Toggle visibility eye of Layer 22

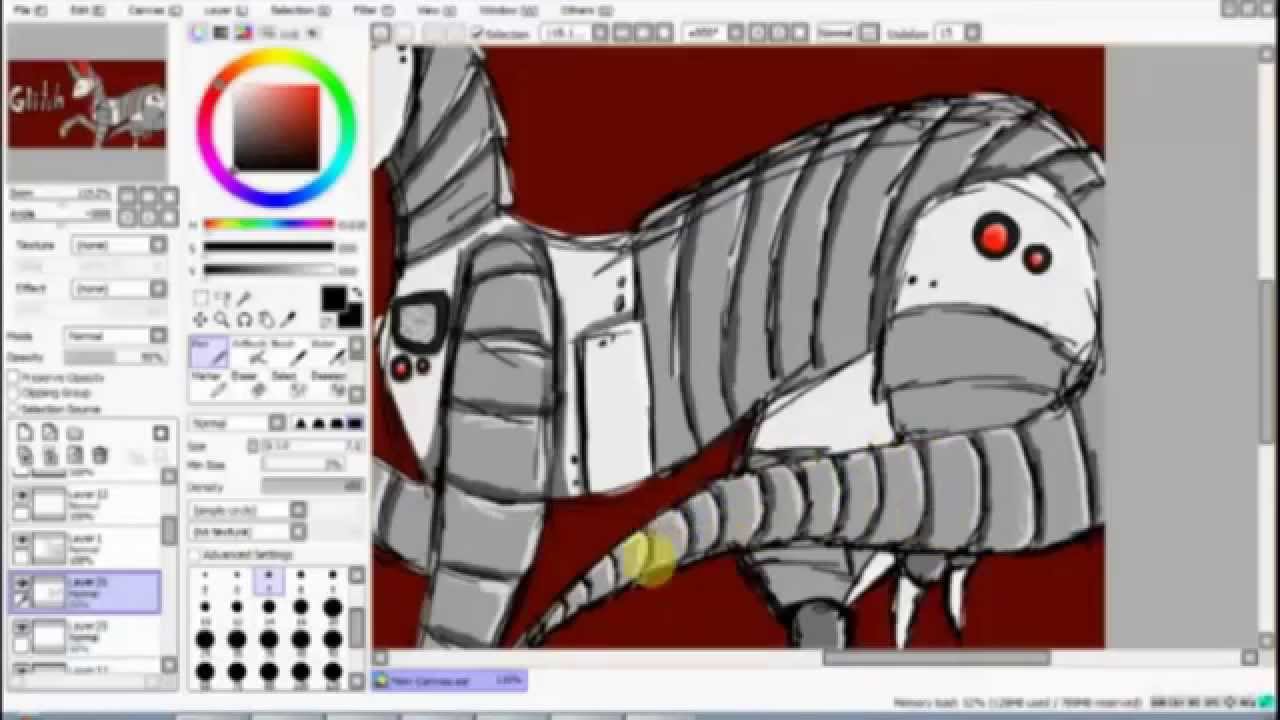[x=21, y=495]
